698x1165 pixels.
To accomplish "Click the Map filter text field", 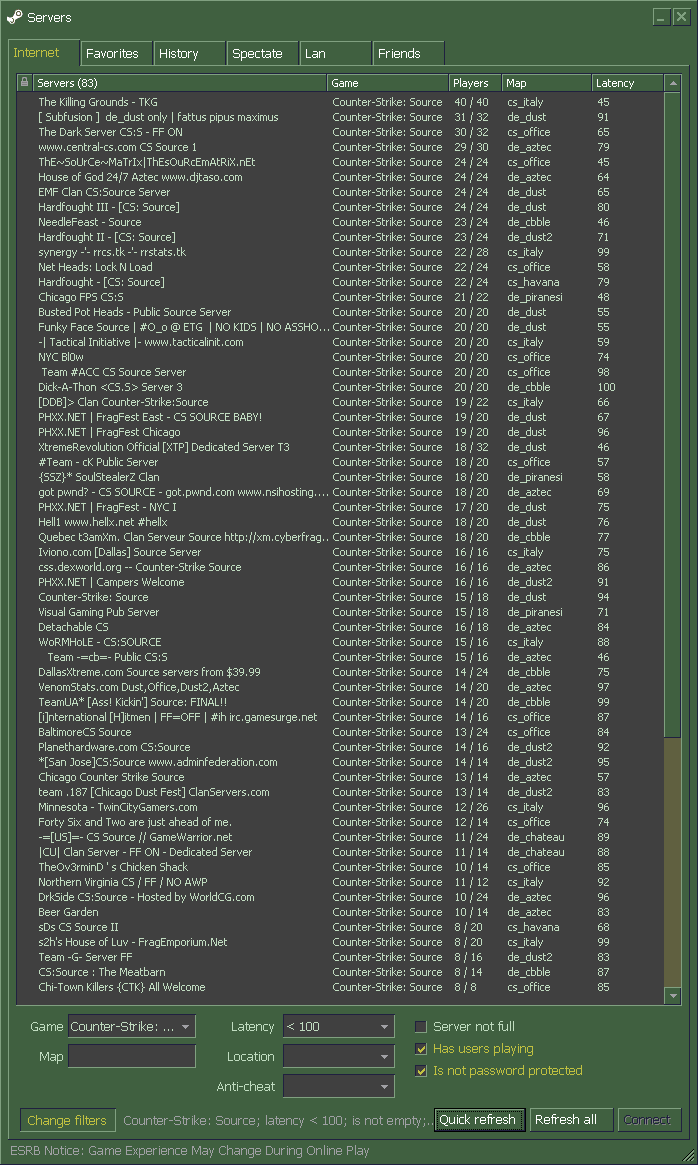I will tap(132, 1056).
